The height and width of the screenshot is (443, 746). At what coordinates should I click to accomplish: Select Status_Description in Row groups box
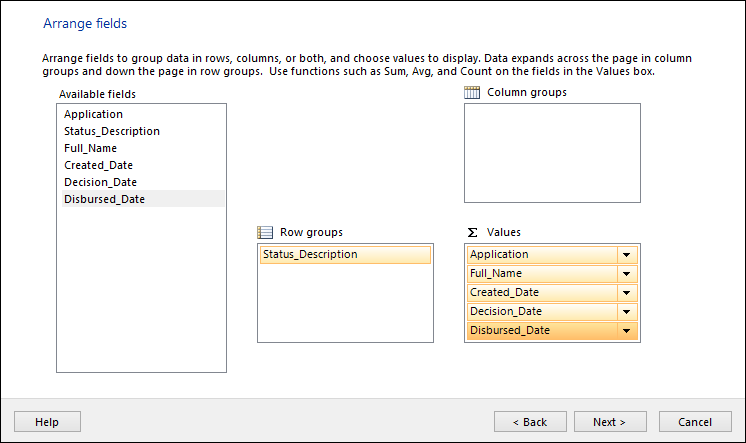pyautogui.click(x=345, y=255)
